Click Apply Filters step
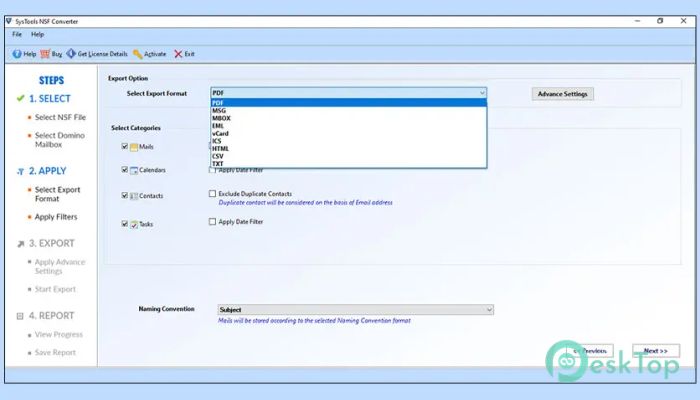The height and width of the screenshot is (400, 700). (x=56, y=217)
